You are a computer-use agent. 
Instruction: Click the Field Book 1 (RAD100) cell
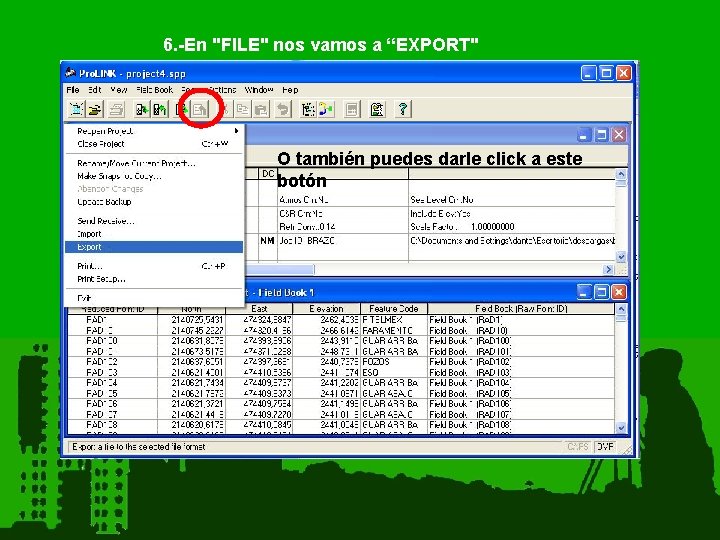(521, 341)
